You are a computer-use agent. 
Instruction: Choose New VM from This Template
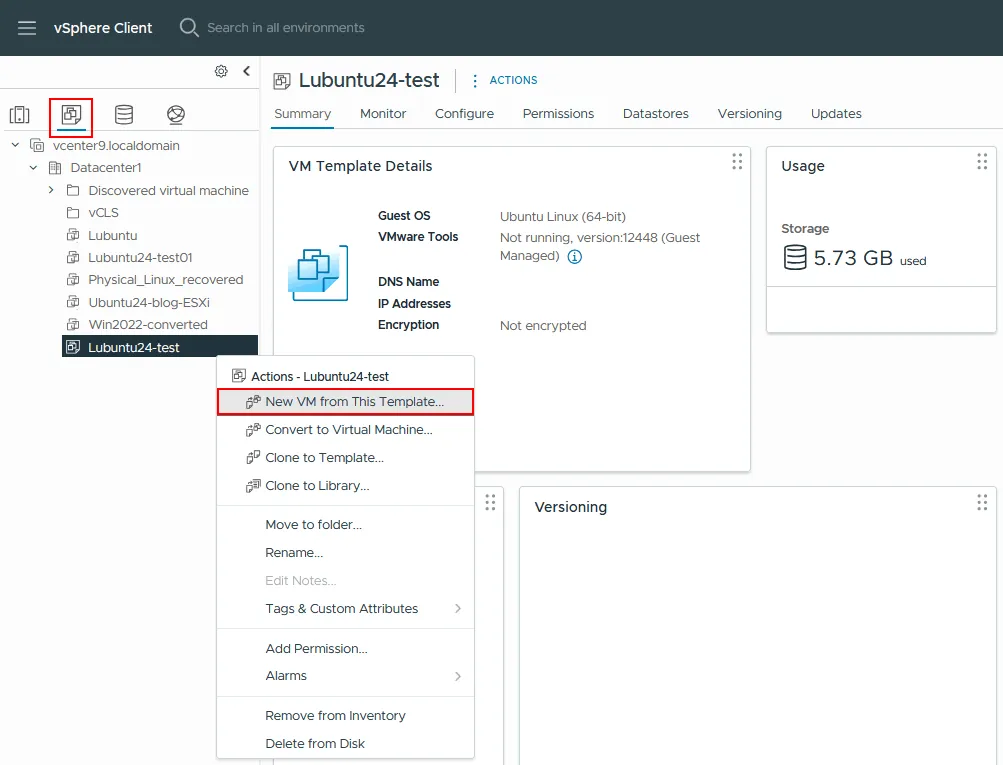(345, 402)
